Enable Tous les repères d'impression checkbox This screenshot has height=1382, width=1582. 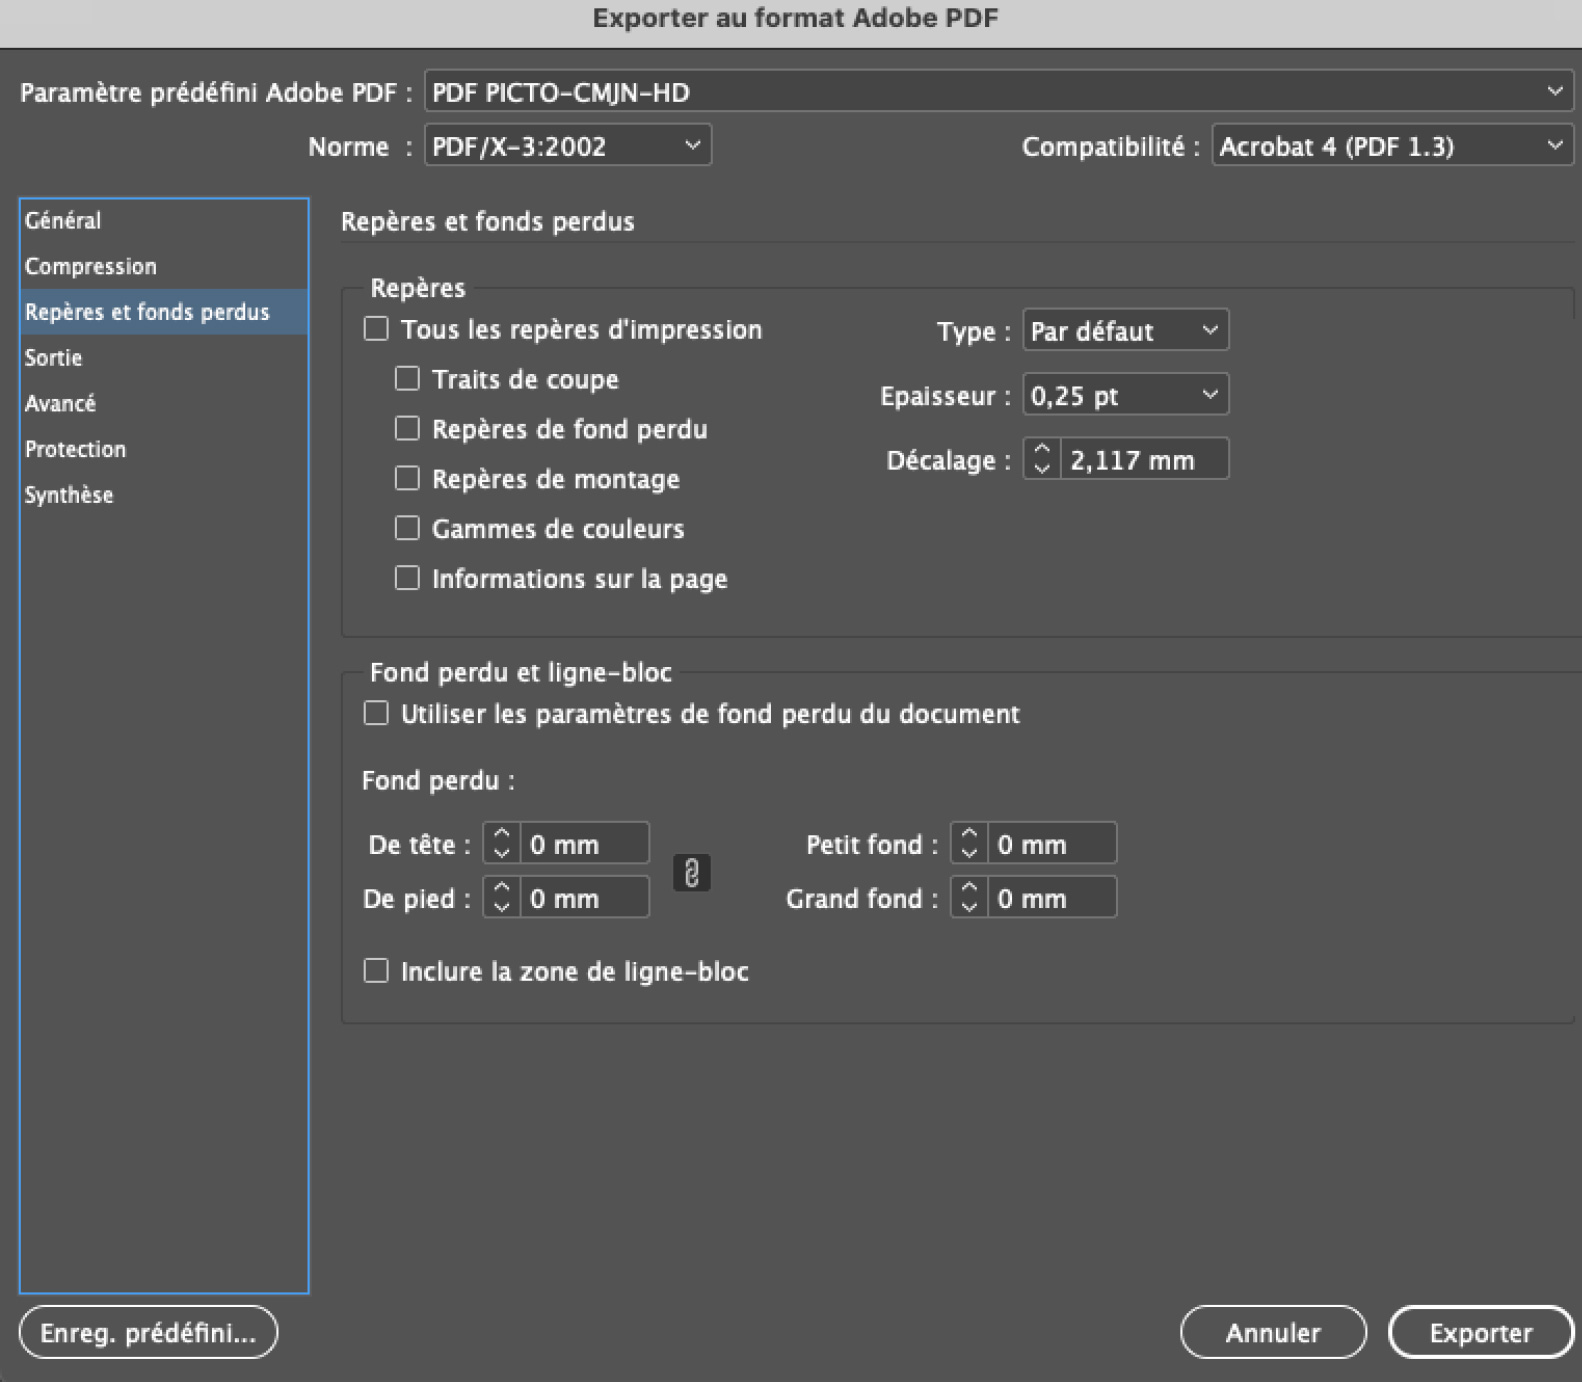pos(376,329)
